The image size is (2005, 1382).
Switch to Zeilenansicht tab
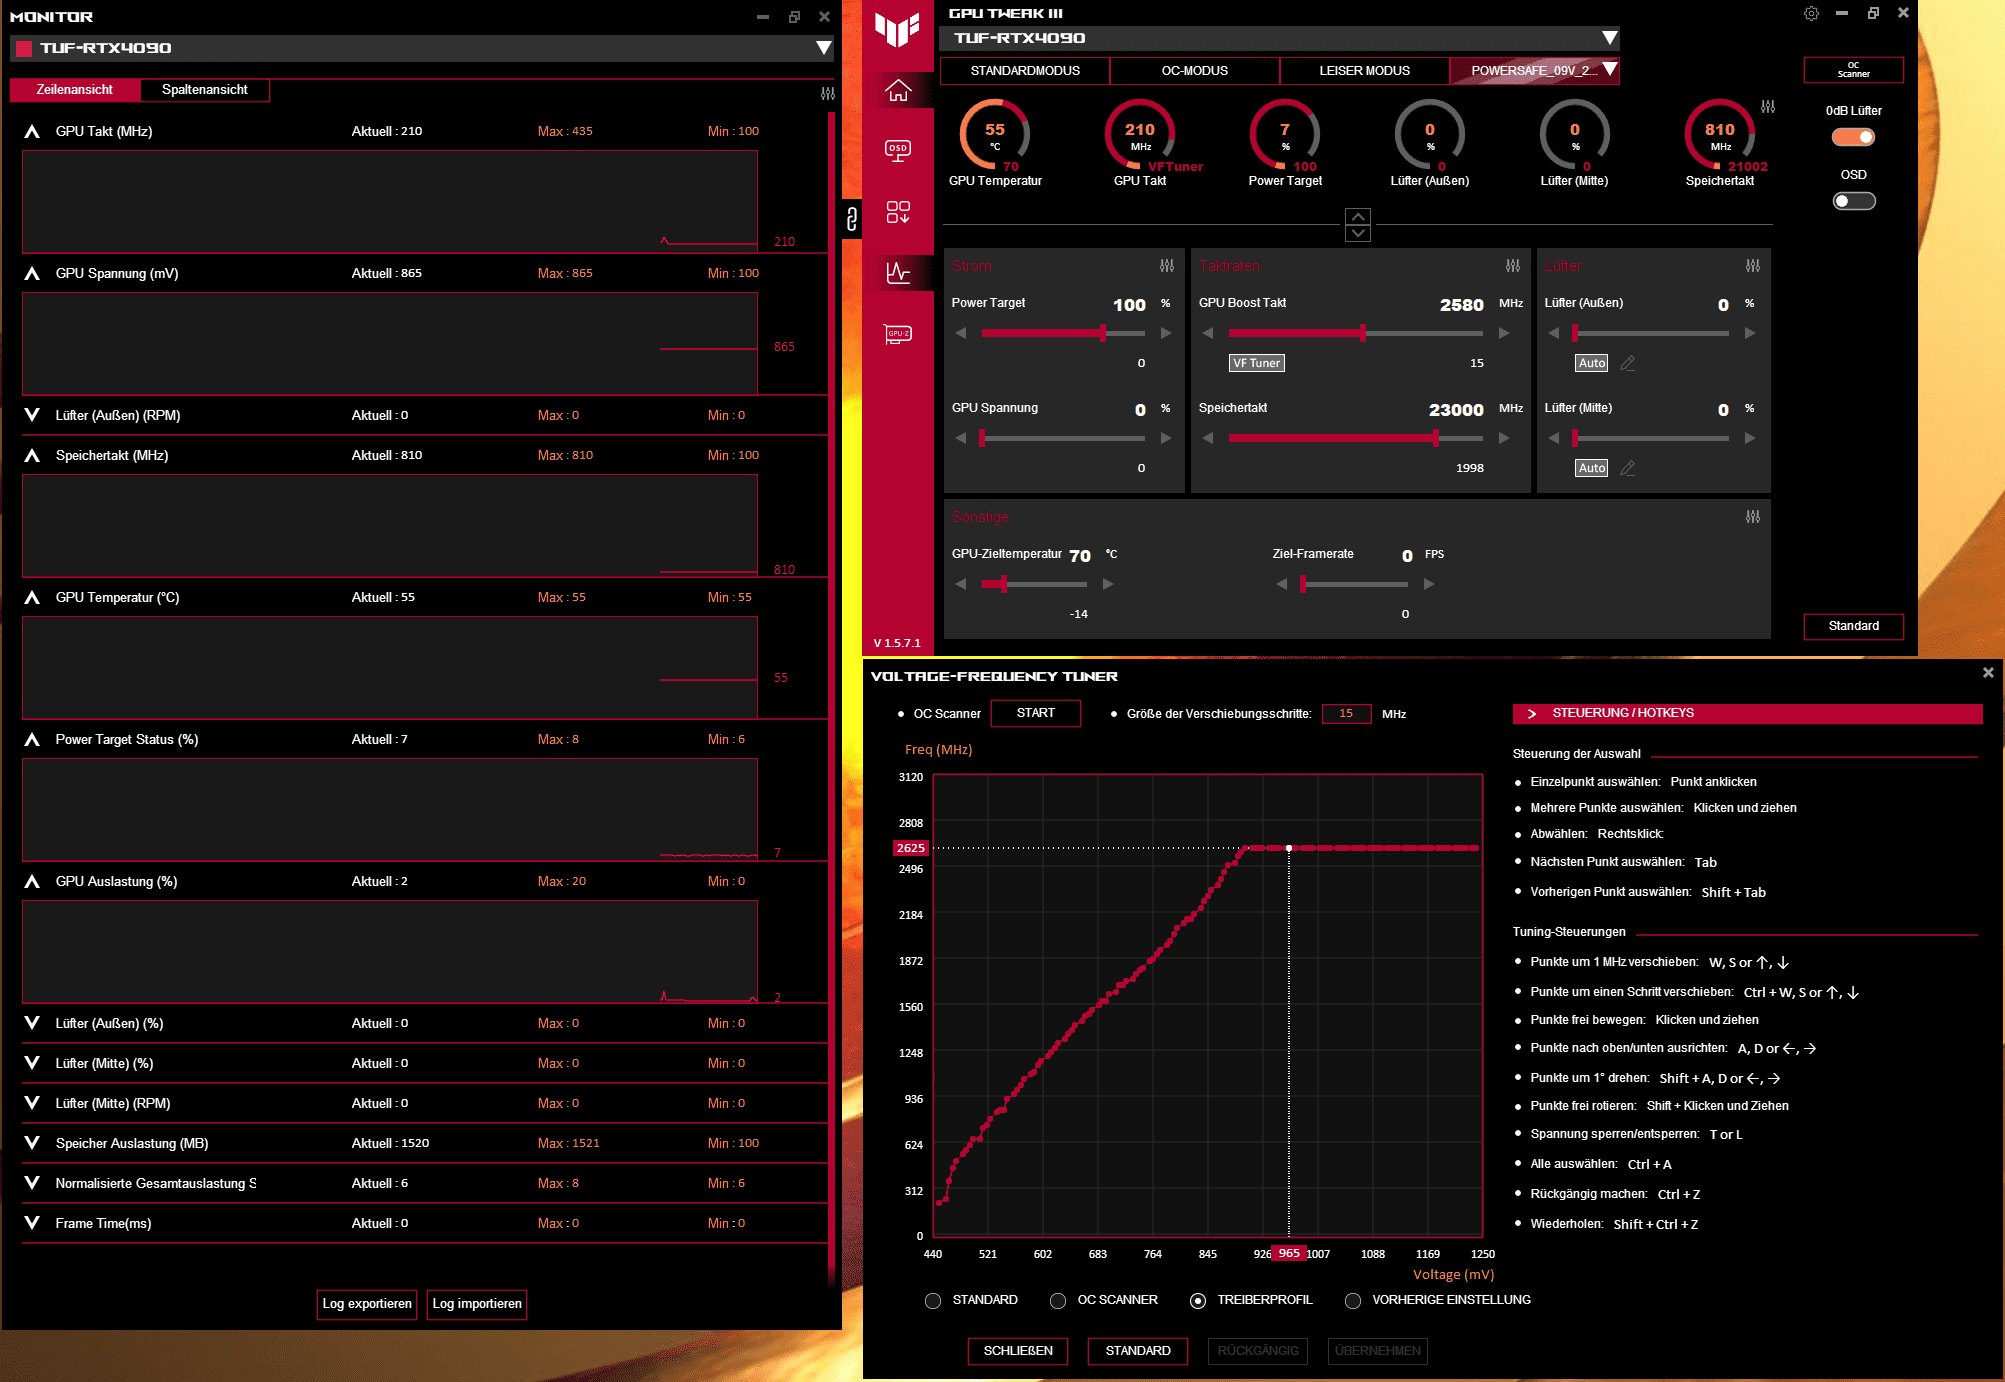click(75, 90)
